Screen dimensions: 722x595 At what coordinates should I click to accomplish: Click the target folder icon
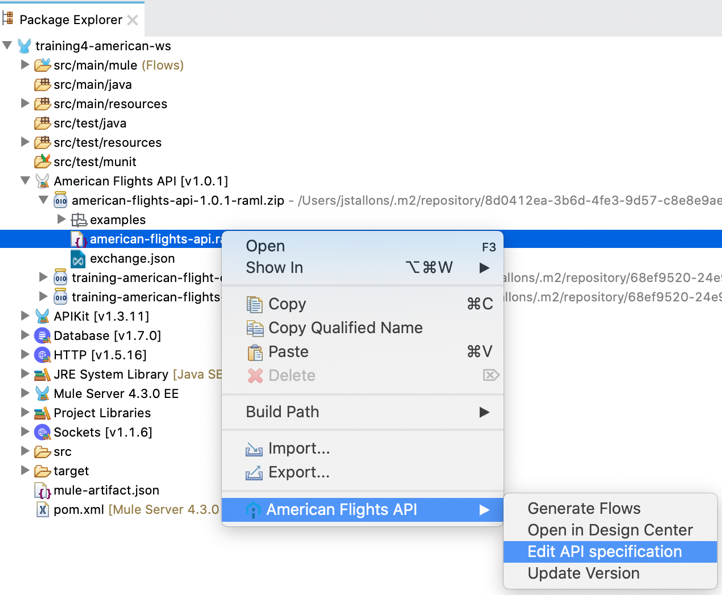42,471
